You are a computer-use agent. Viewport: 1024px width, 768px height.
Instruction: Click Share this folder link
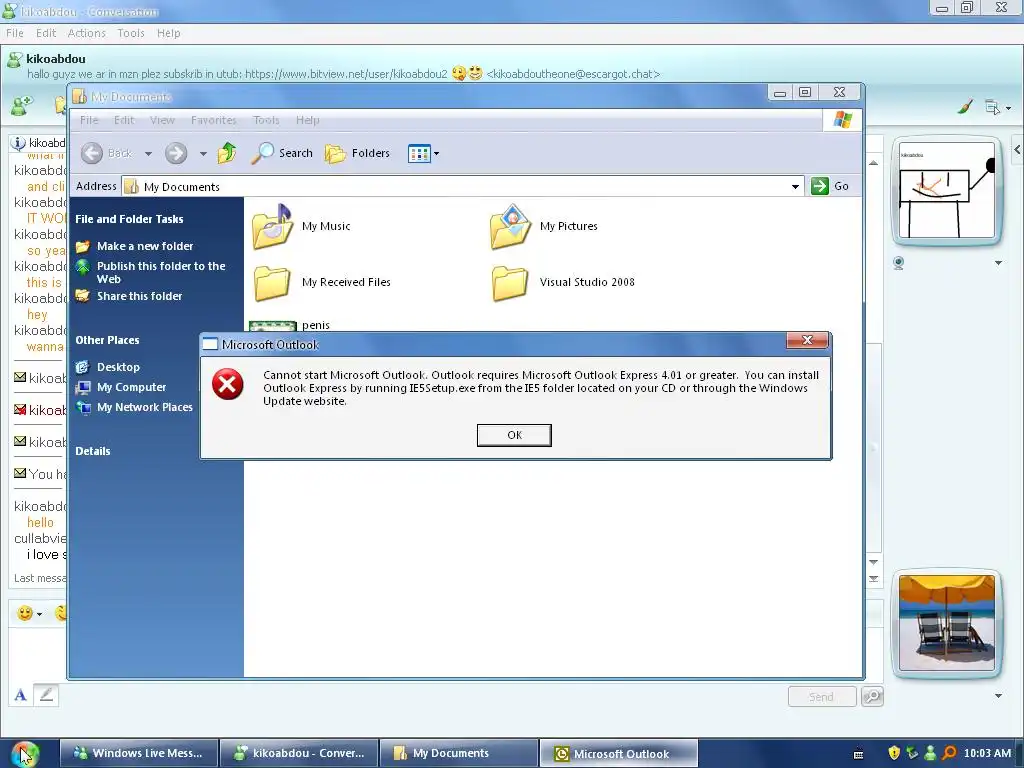coord(139,296)
